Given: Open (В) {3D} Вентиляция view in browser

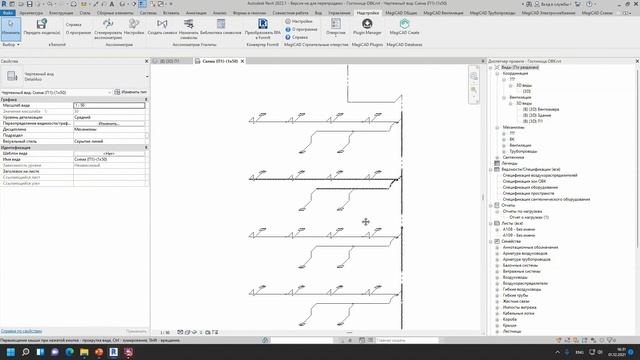Looking at the screenshot, I should coord(541,109).
